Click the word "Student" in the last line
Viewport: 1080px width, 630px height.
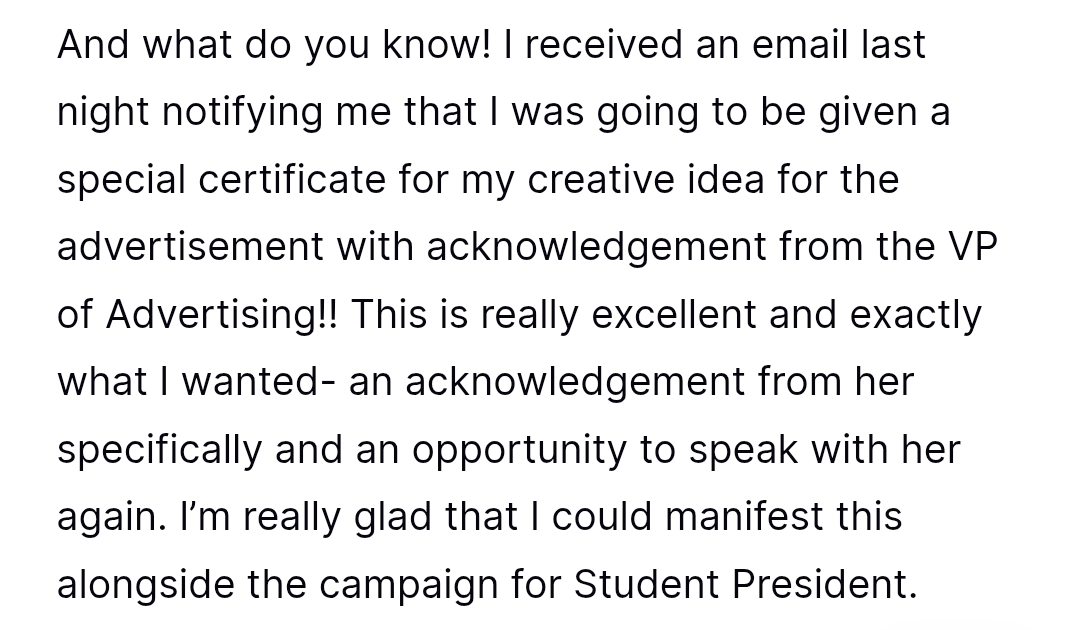(646, 585)
